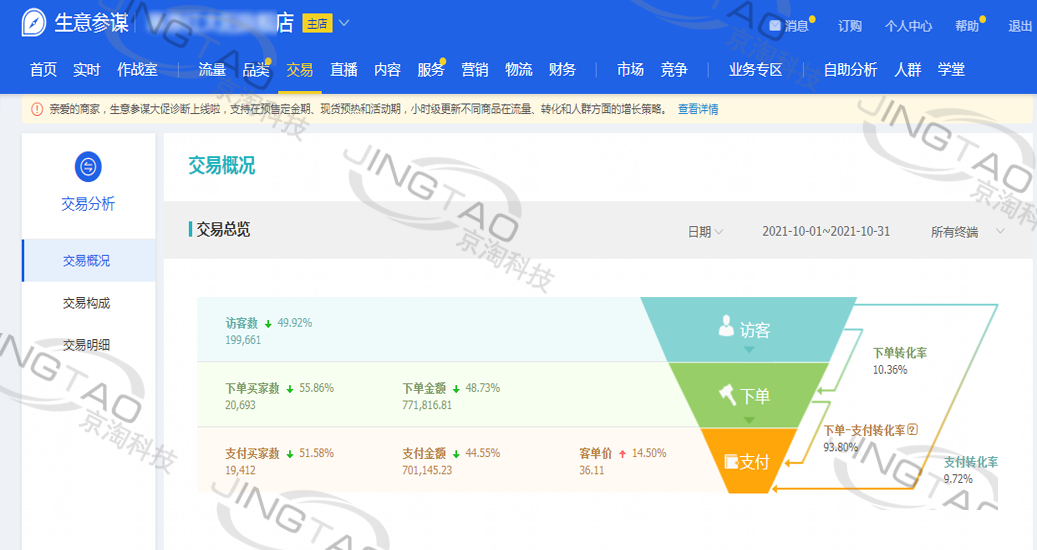
Task: Open the 日期 dropdown
Action: coord(705,231)
